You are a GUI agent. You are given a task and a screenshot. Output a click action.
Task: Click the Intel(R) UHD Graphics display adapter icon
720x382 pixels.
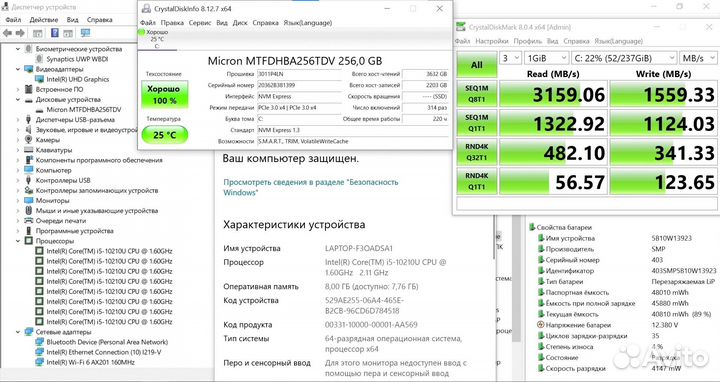tap(40, 79)
